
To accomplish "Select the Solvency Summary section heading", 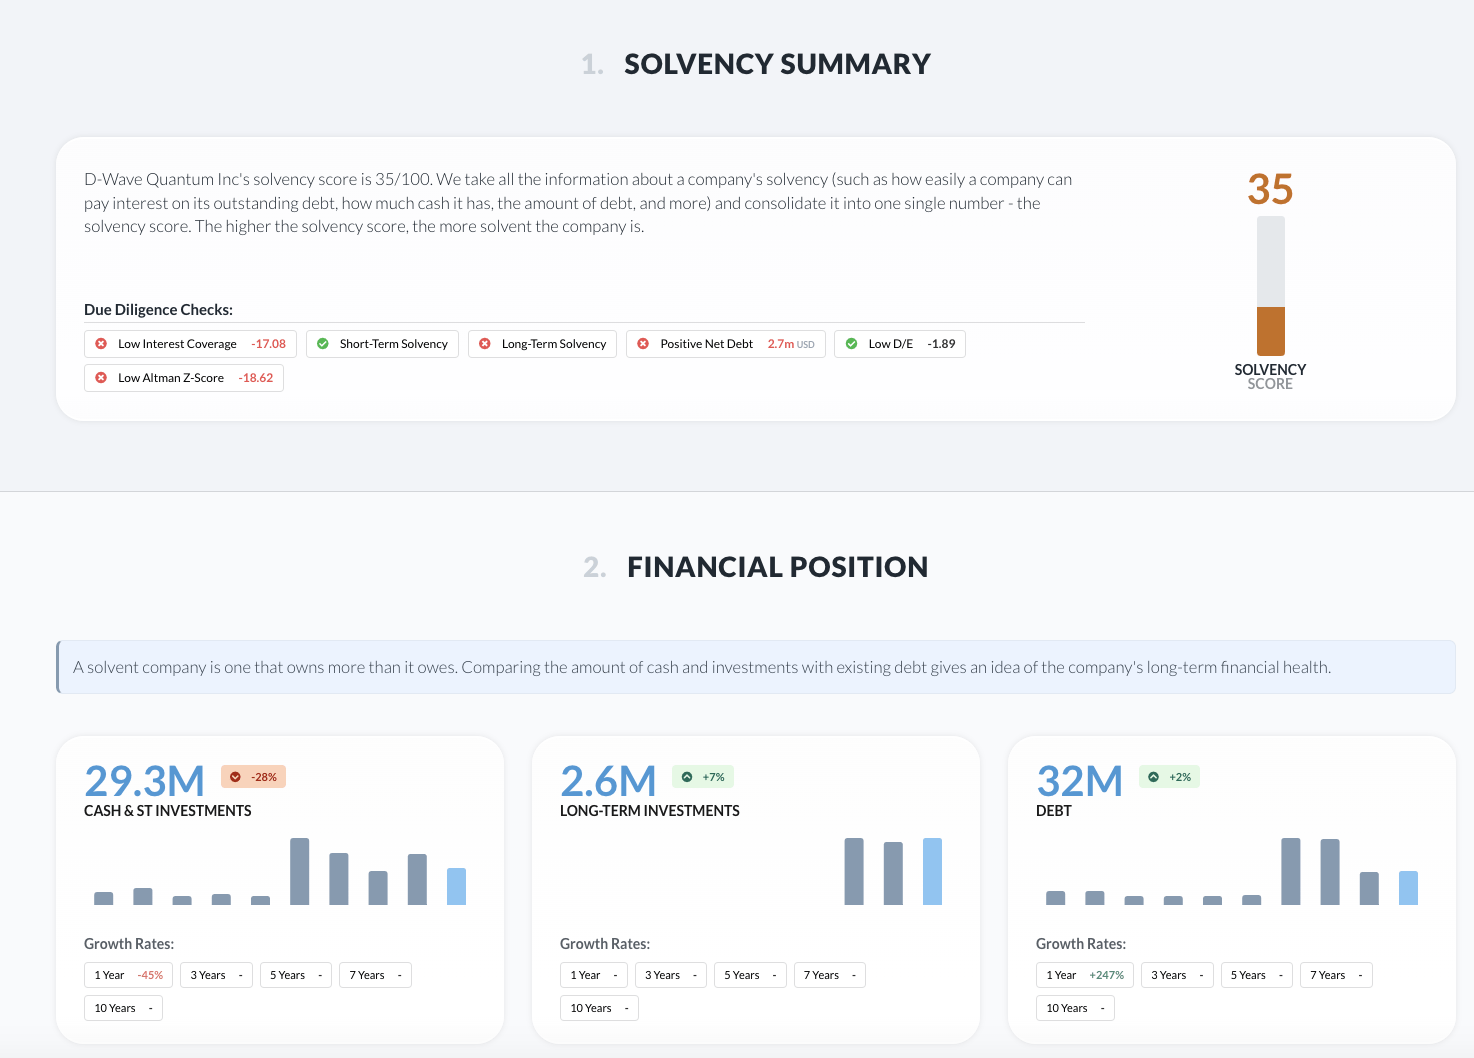I will click(777, 63).
